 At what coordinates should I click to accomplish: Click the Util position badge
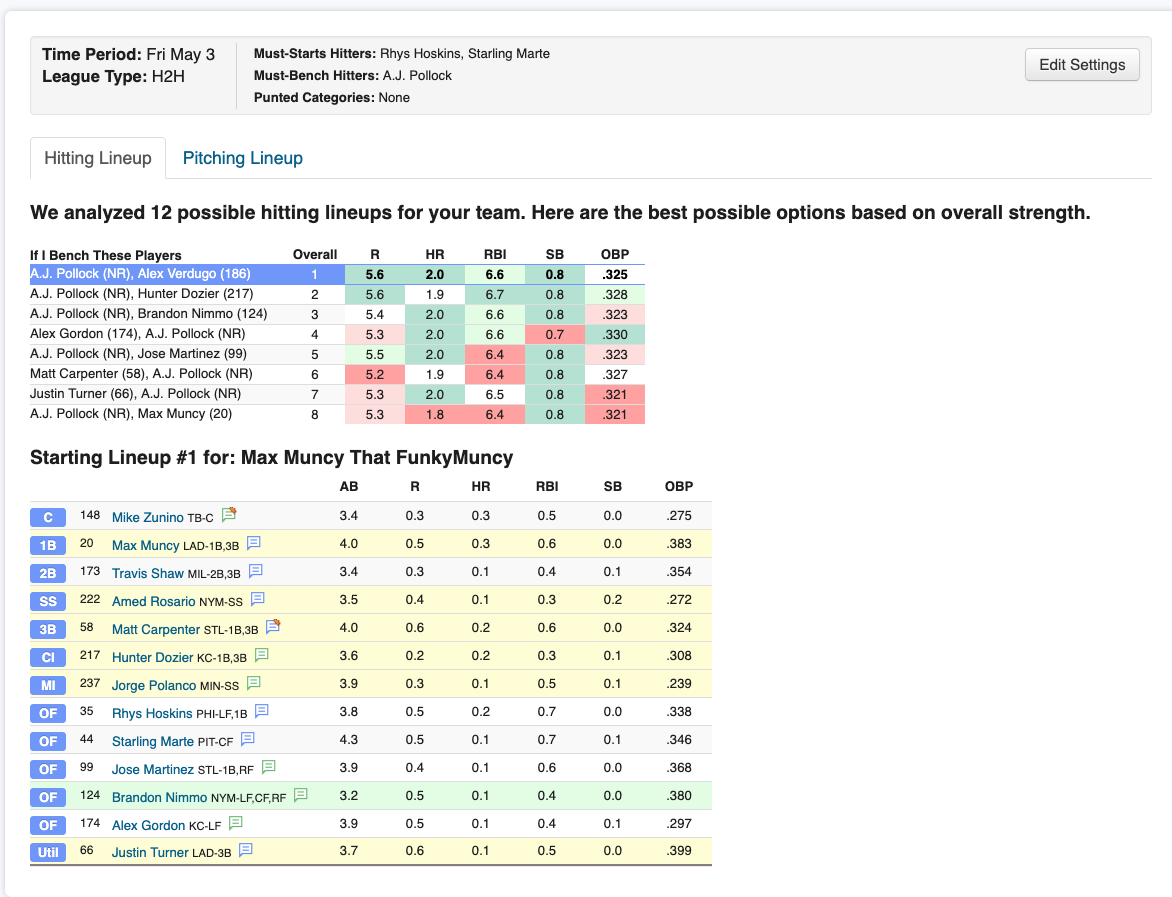pos(48,852)
